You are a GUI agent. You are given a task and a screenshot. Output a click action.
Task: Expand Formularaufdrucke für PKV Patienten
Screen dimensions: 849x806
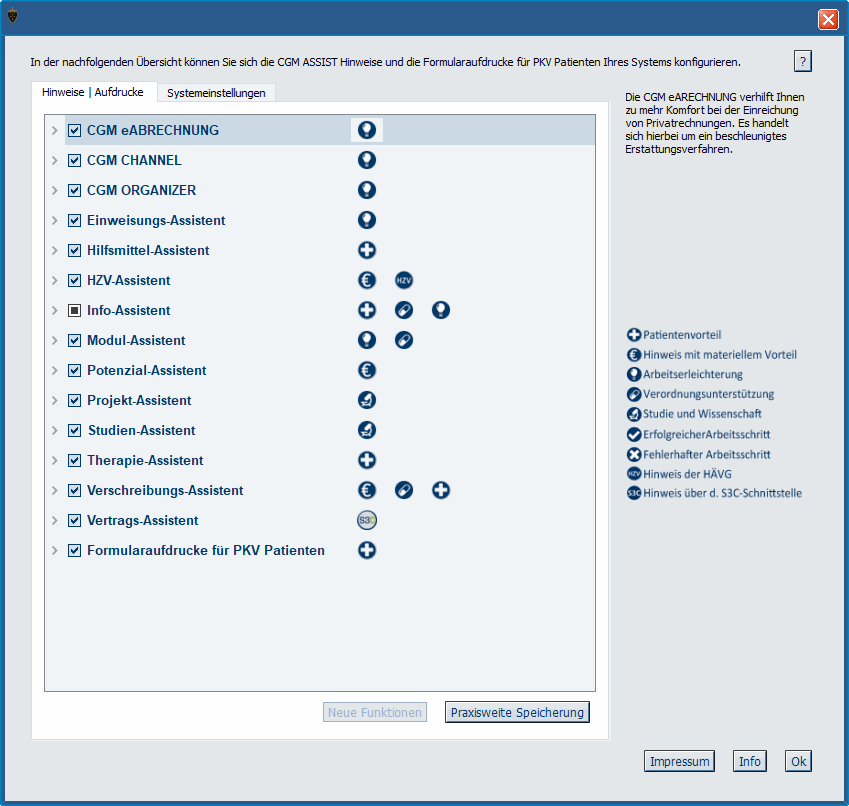[x=55, y=551]
